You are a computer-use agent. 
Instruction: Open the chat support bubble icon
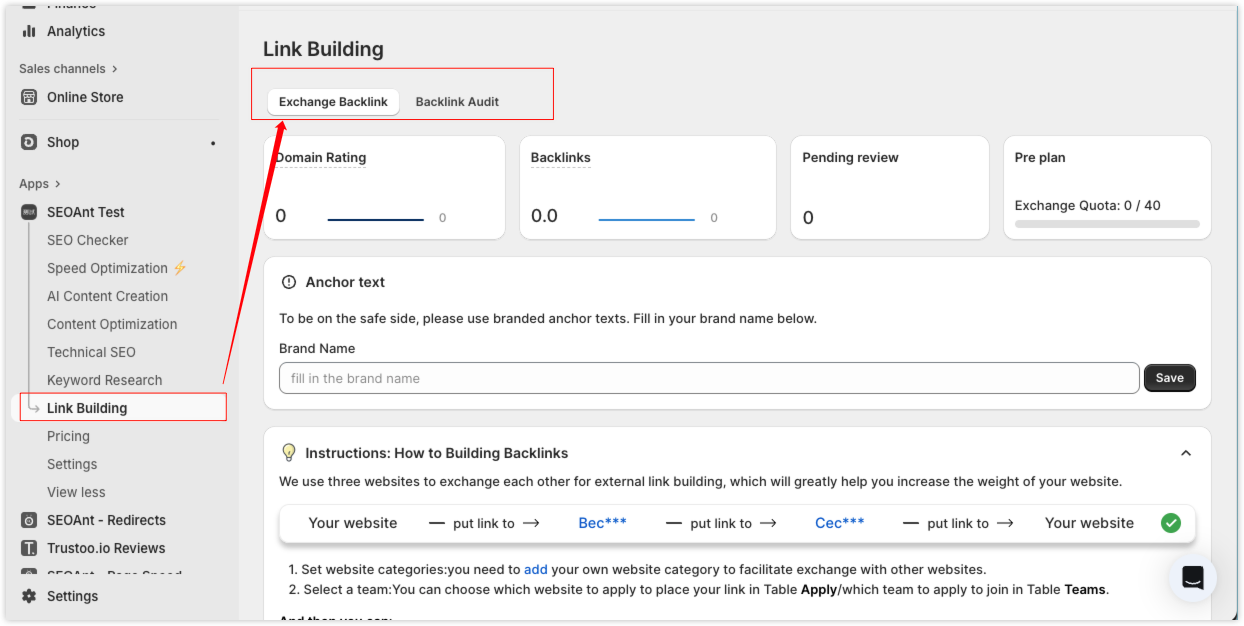[x=1192, y=577]
